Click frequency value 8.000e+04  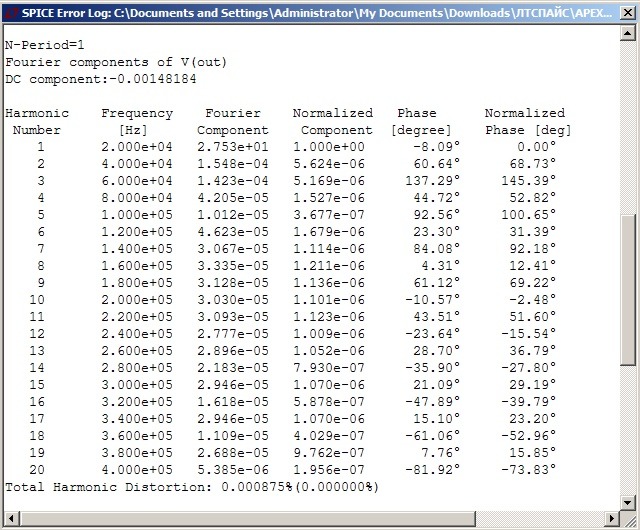click(x=137, y=198)
